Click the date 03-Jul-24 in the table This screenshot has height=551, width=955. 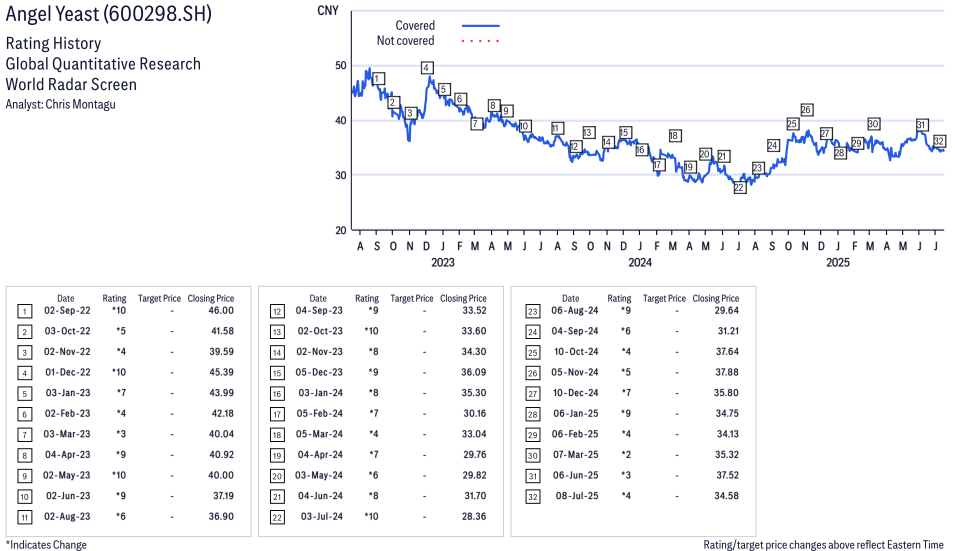[322, 516]
